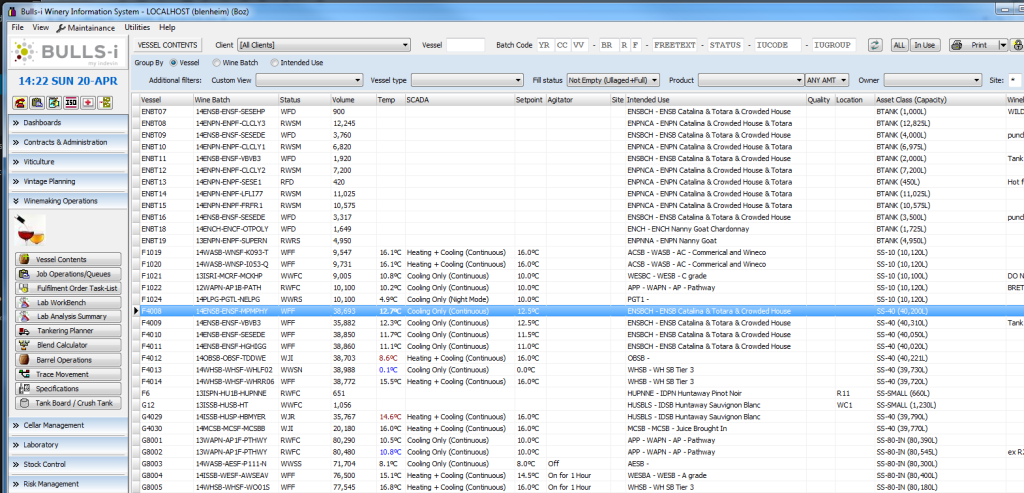Sort by the Temp column header

[x=390, y=100]
